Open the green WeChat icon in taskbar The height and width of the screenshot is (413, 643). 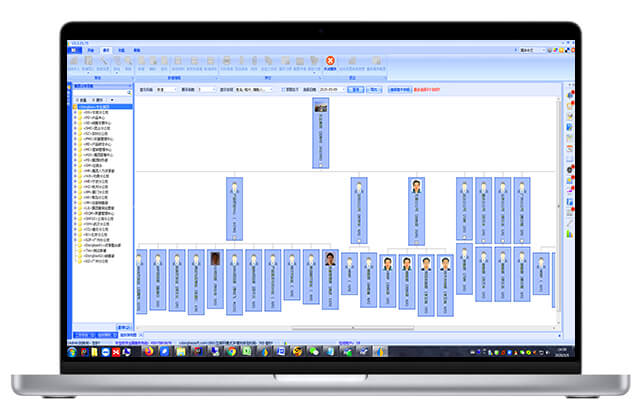tap(313, 351)
